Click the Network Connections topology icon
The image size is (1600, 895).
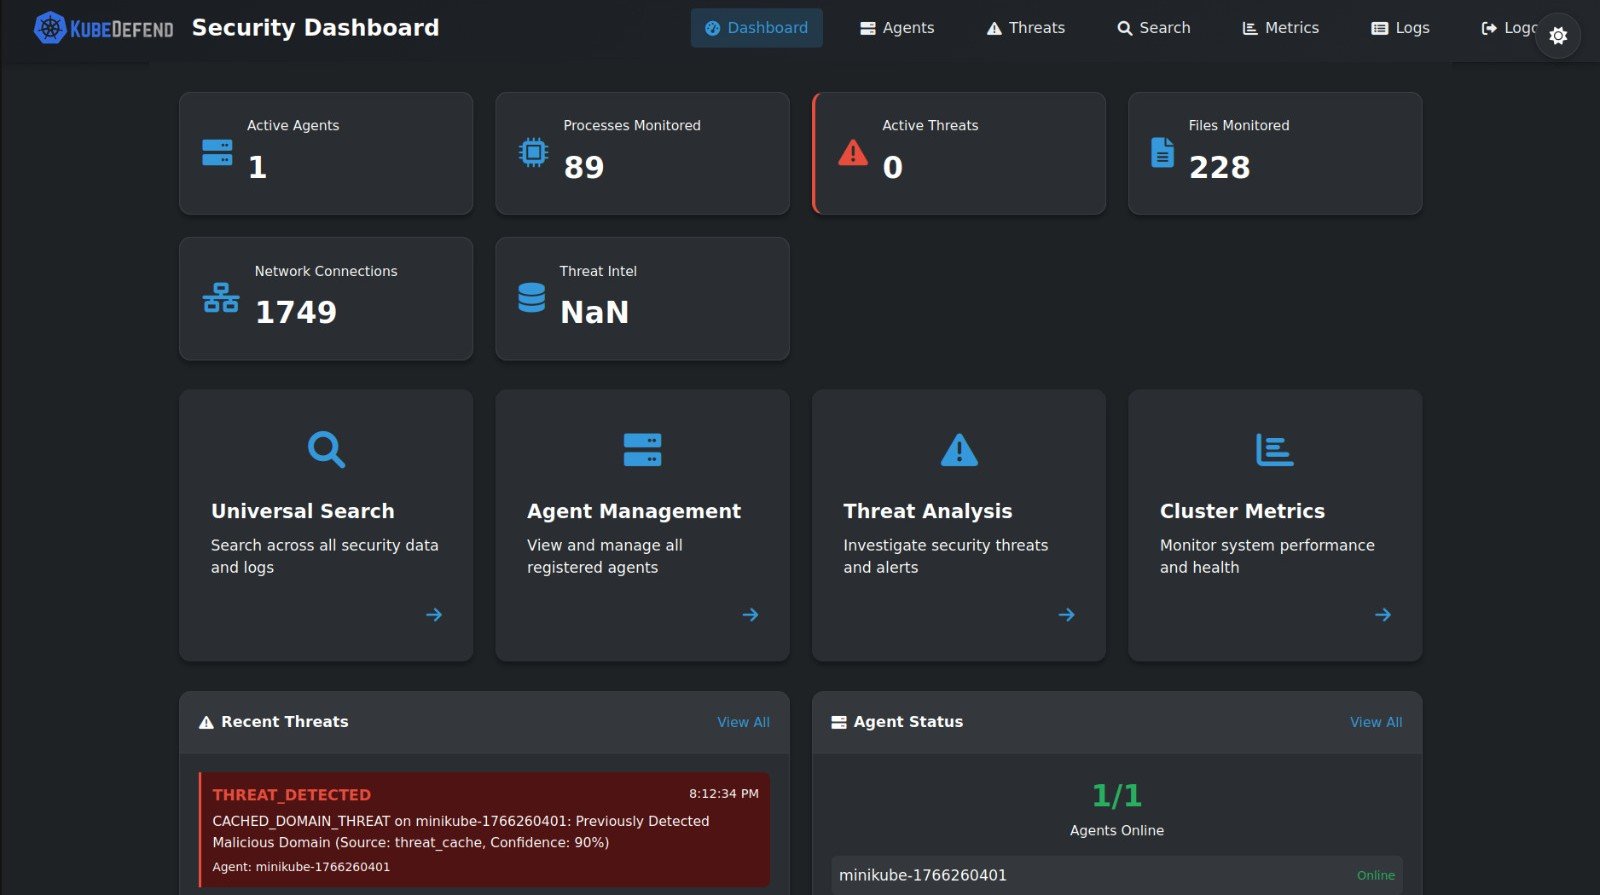221,298
